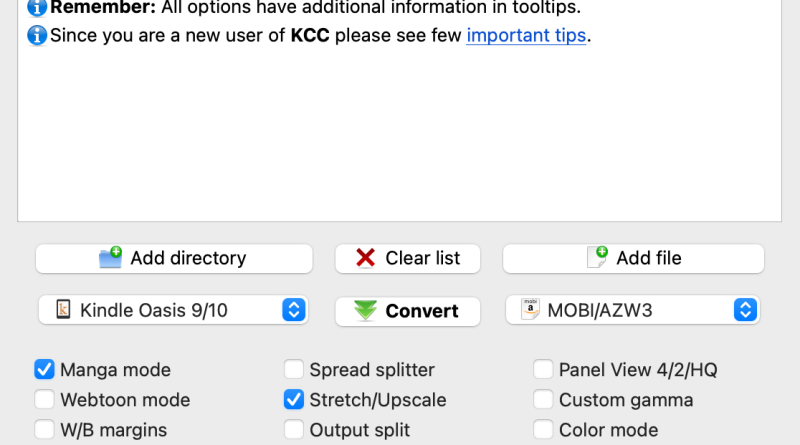This screenshot has height=445, width=800.
Task: Click the Kindle device icon in profile selector
Action: tap(63, 310)
